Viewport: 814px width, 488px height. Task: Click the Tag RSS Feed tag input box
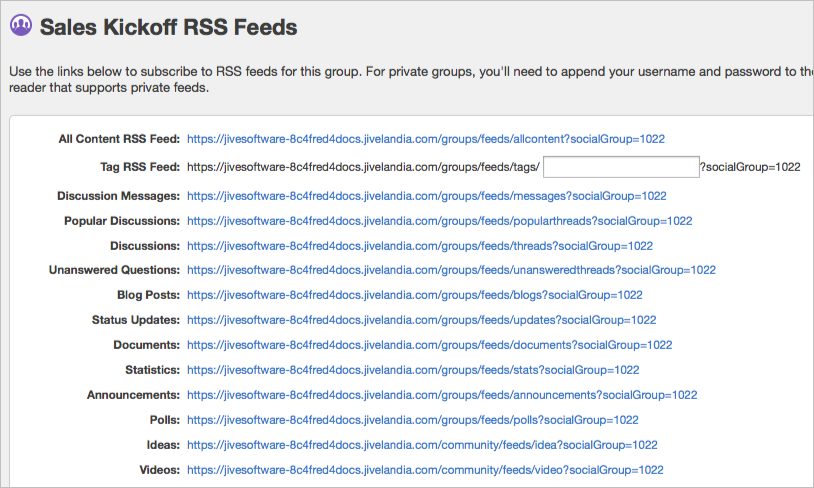point(621,167)
